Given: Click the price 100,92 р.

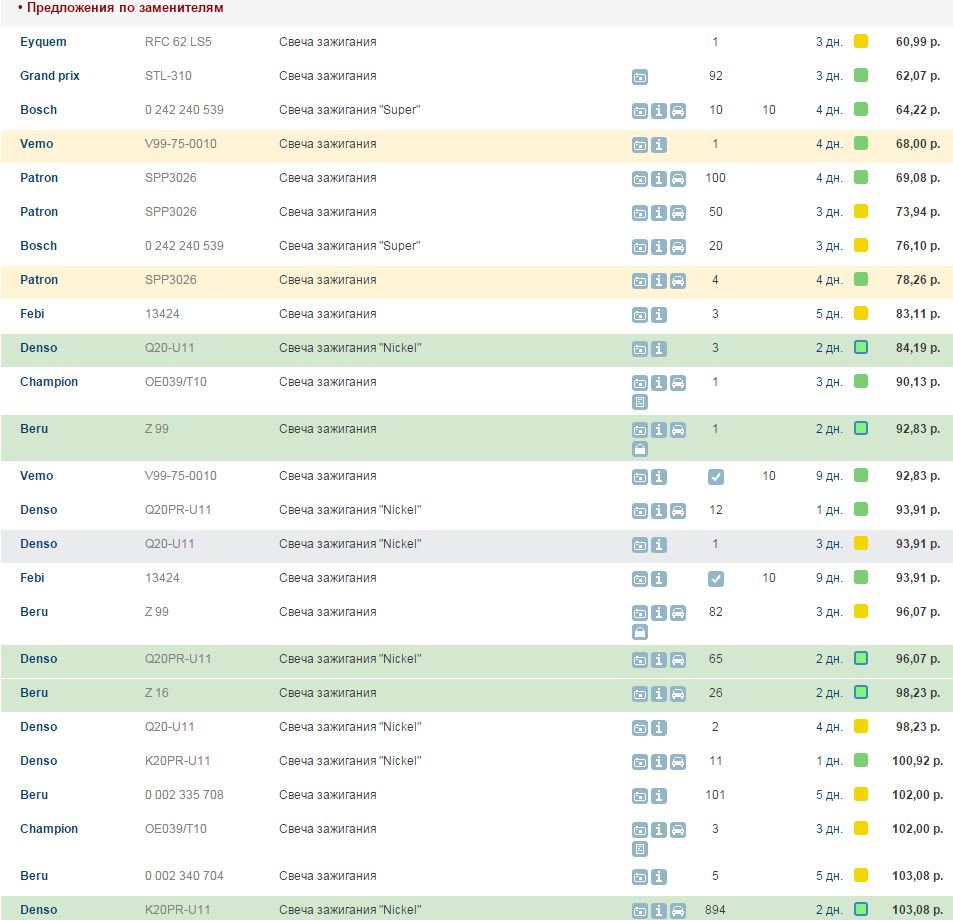Looking at the screenshot, I should click(918, 761).
